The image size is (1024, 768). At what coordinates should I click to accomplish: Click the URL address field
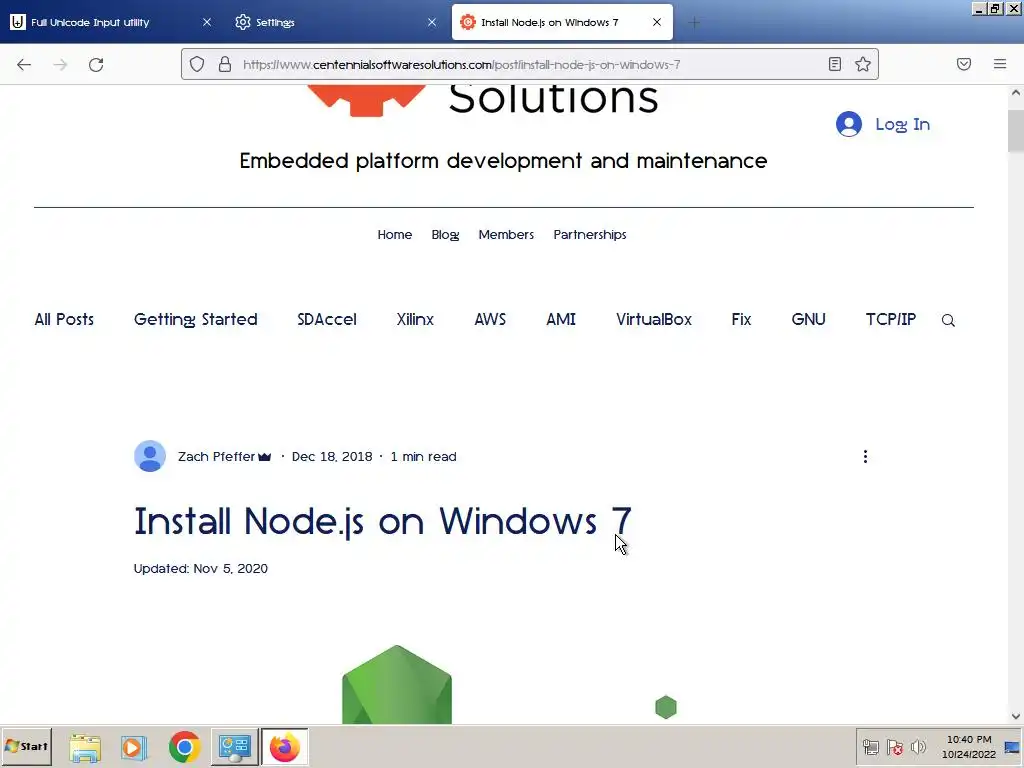[529, 64]
